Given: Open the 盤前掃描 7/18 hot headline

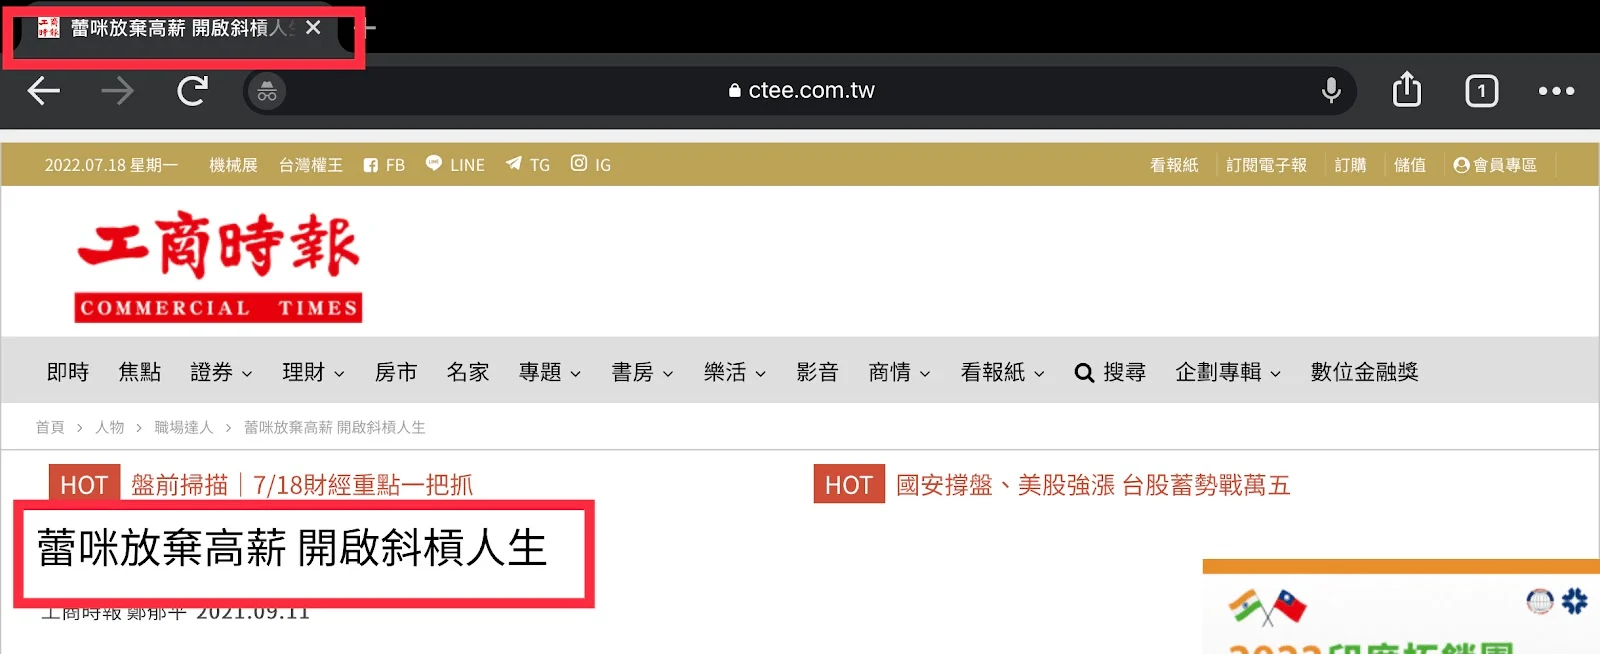Looking at the screenshot, I should pyautogui.click(x=301, y=485).
